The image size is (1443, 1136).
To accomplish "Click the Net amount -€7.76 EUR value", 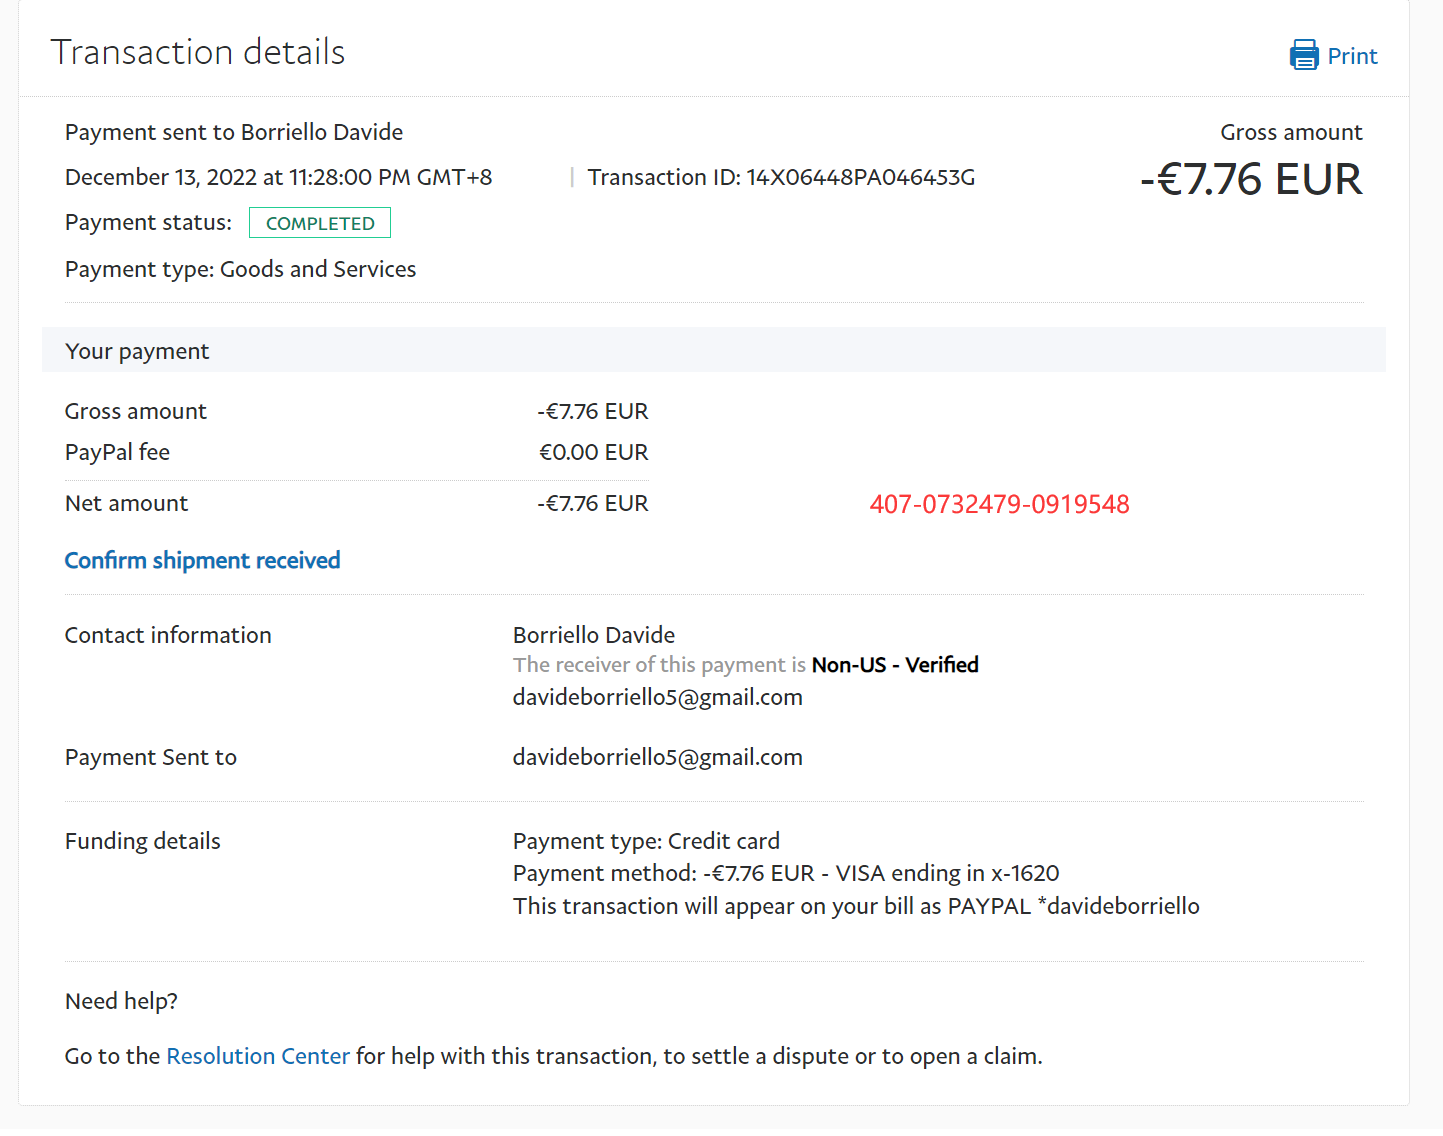I will point(593,503).
